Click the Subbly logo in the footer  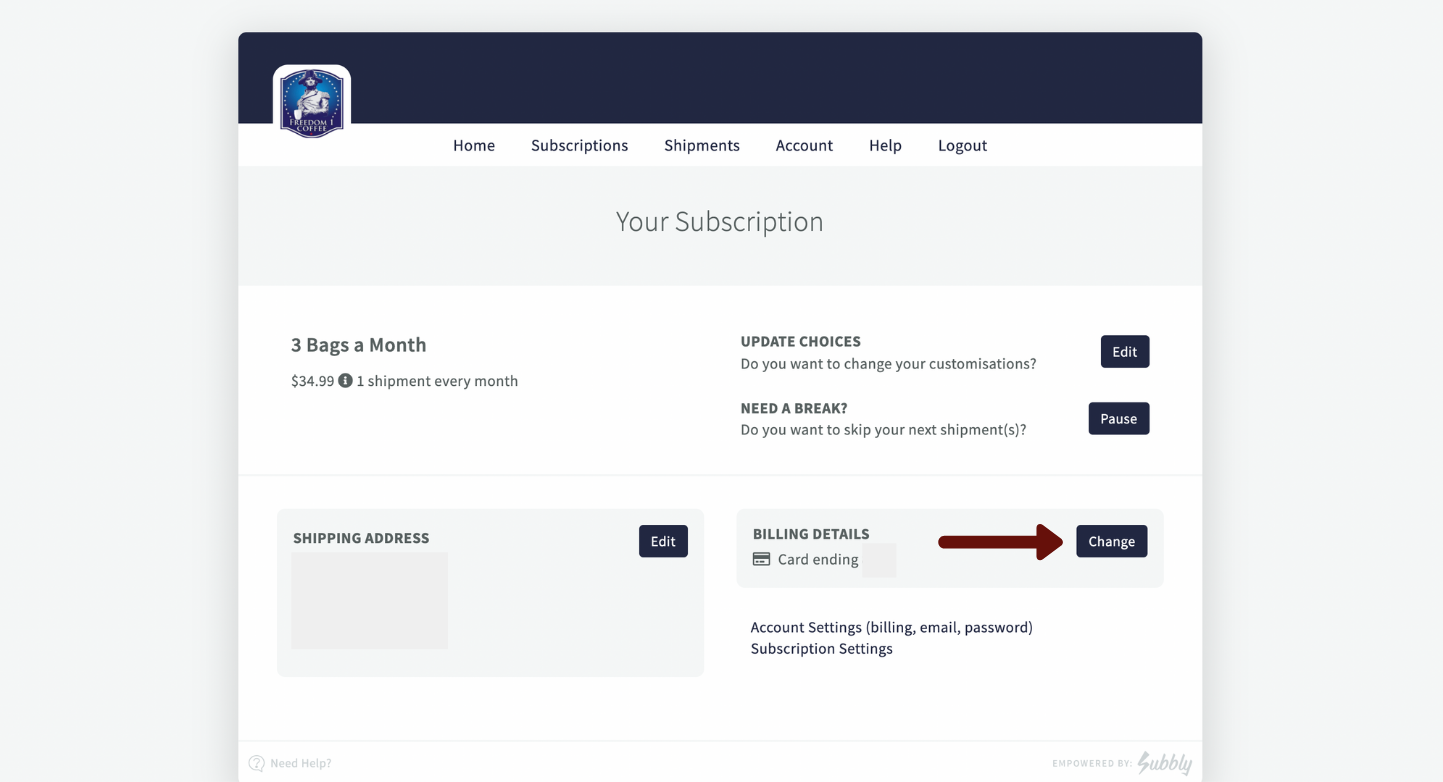(1165, 762)
